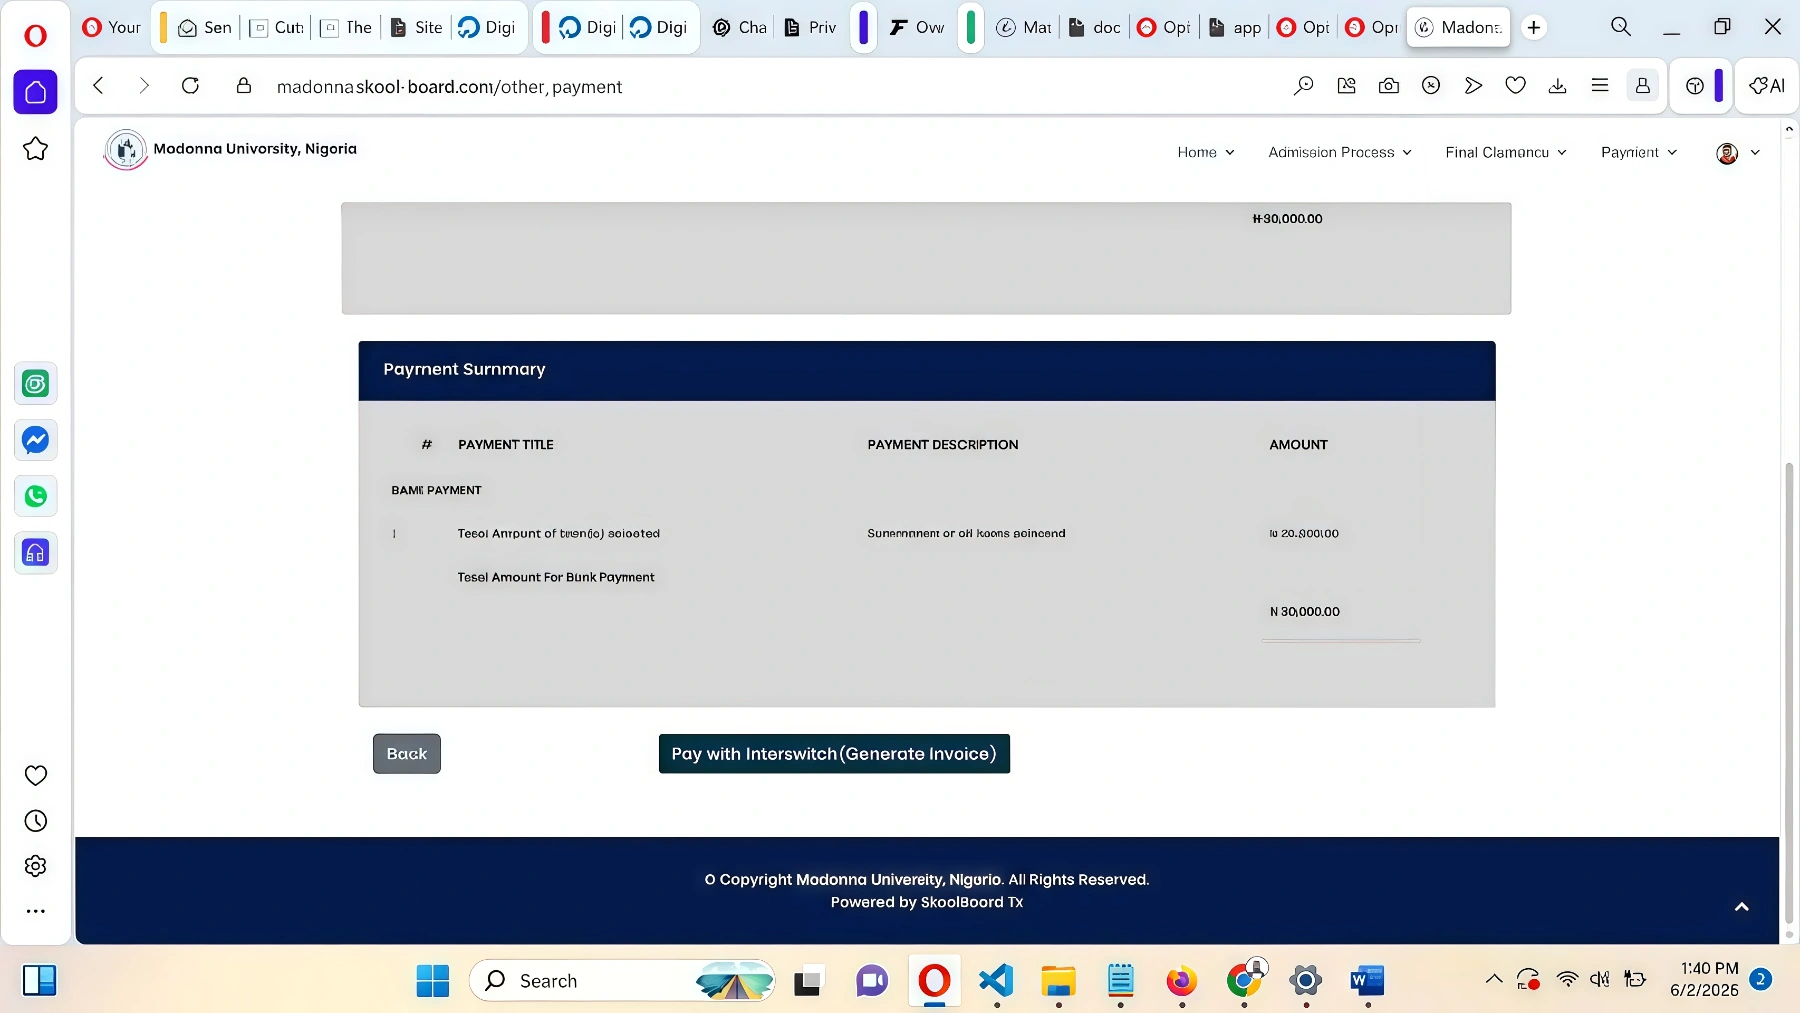Click Pay with Interswitch (Generate Invoice)
Image resolution: width=1800 pixels, height=1013 pixels.
coord(834,754)
